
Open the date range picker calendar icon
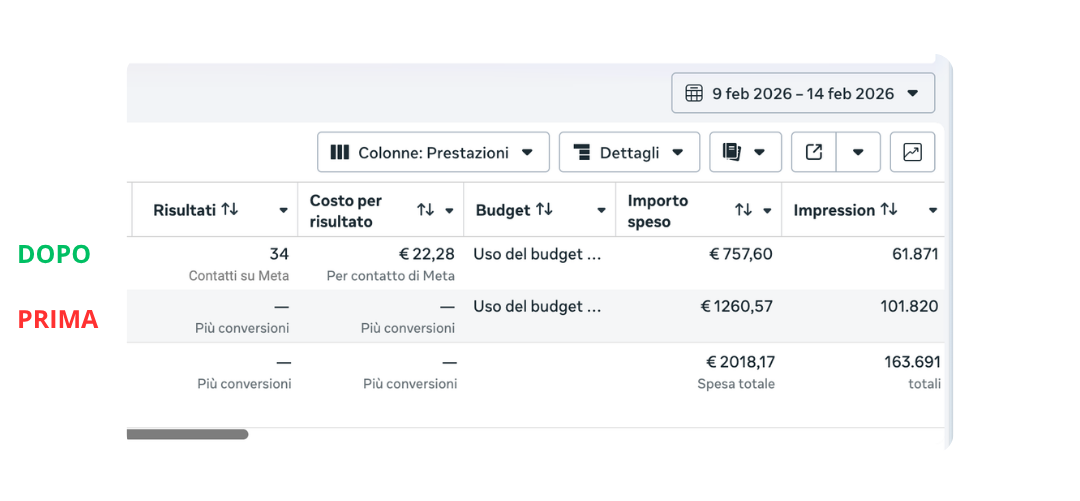pos(694,93)
